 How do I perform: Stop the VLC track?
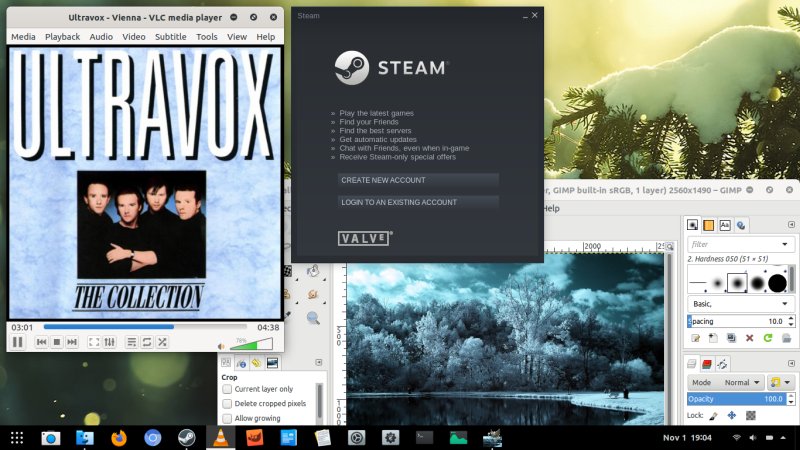click(57, 342)
